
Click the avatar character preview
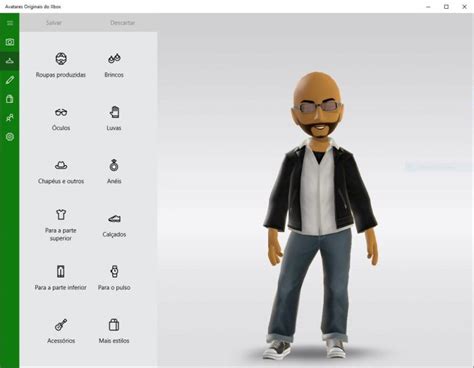(x=320, y=215)
